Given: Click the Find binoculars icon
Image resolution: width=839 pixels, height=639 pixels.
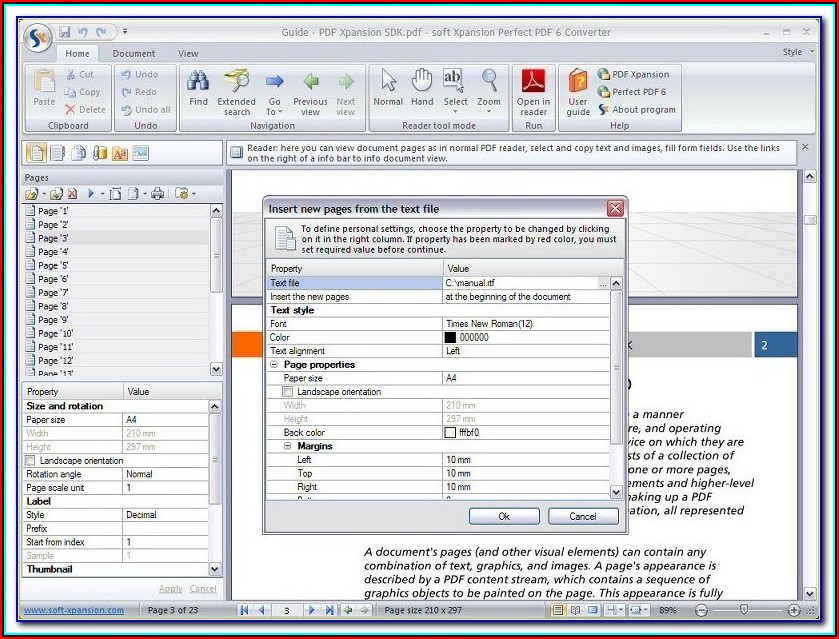Looking at the screenshot, I should (x=198, y=83).
